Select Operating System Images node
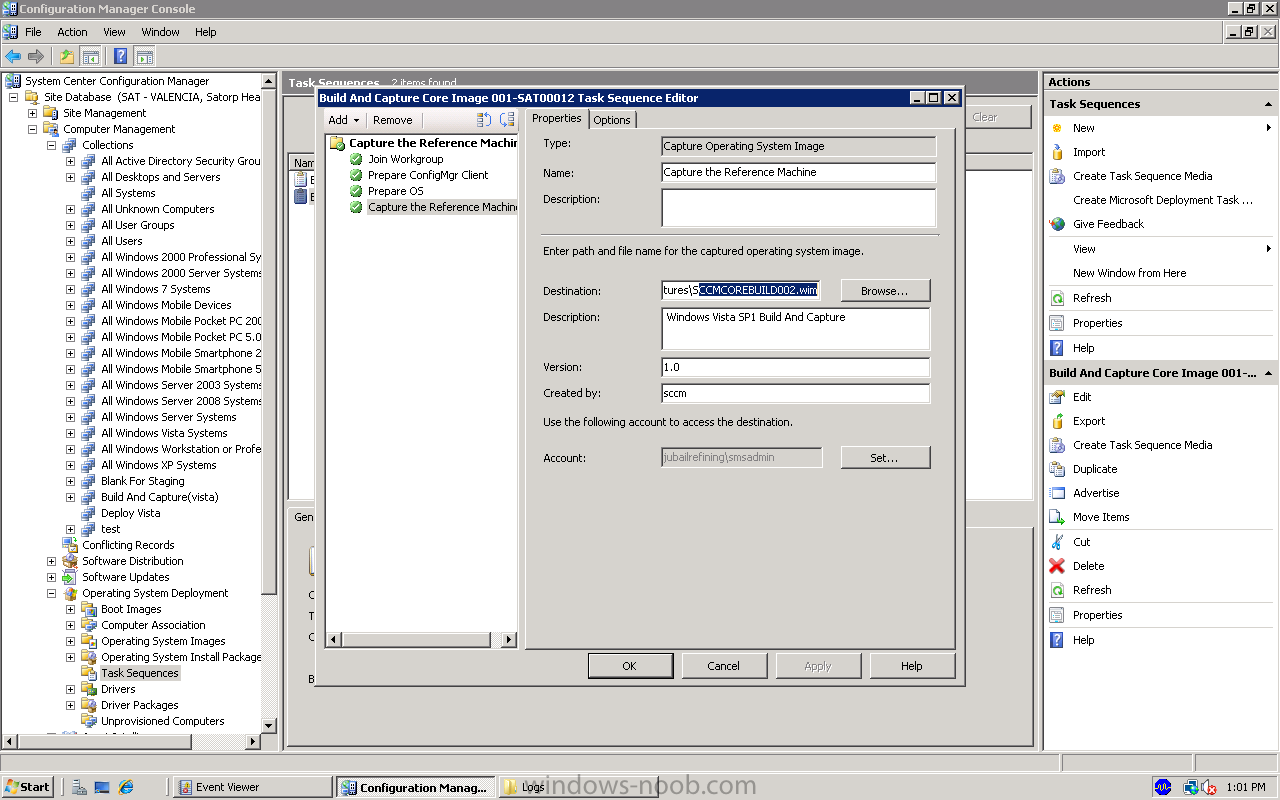 [x=163, y=641]
